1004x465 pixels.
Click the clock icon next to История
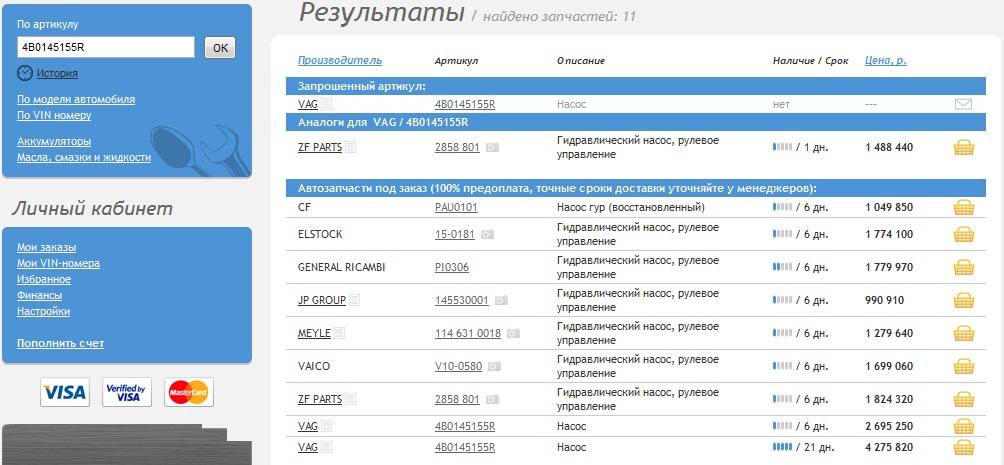click(24, 73)
